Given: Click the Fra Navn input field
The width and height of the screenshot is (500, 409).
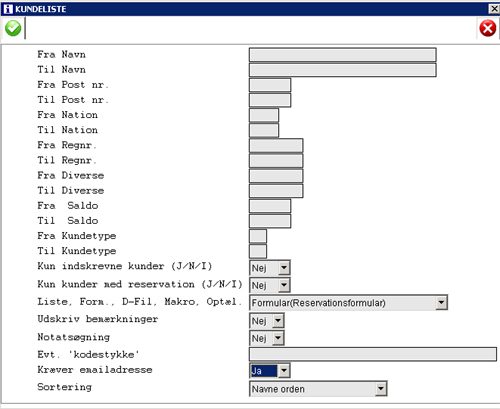Looking at the screenshot, I should point(343,55).
